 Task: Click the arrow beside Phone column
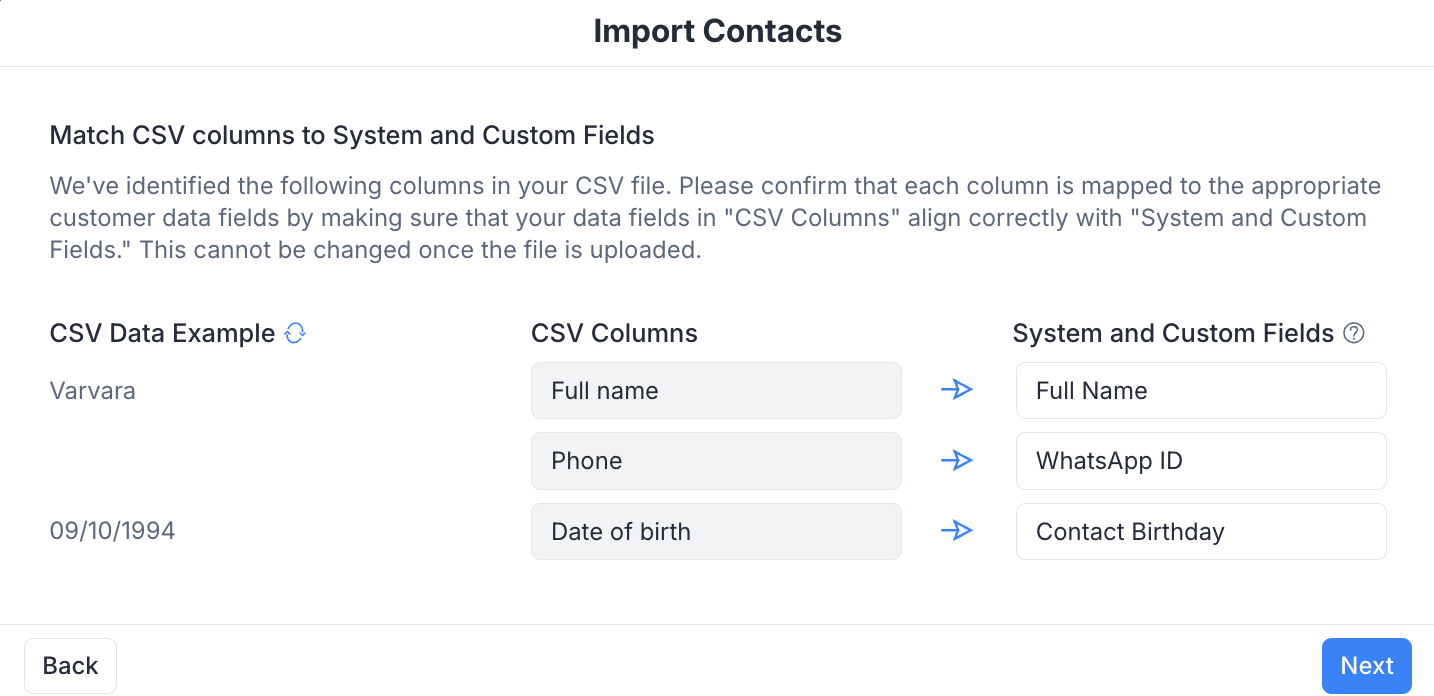pos(957,461)
